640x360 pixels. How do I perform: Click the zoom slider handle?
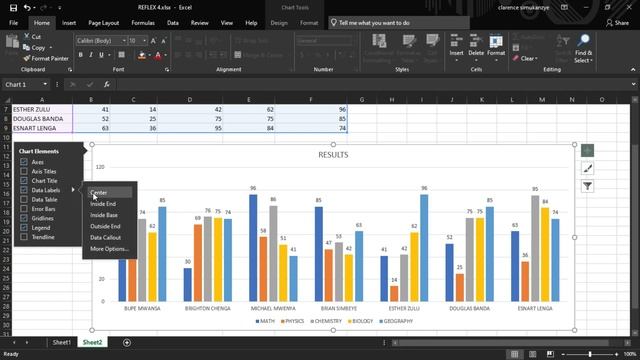pos(590,354)
